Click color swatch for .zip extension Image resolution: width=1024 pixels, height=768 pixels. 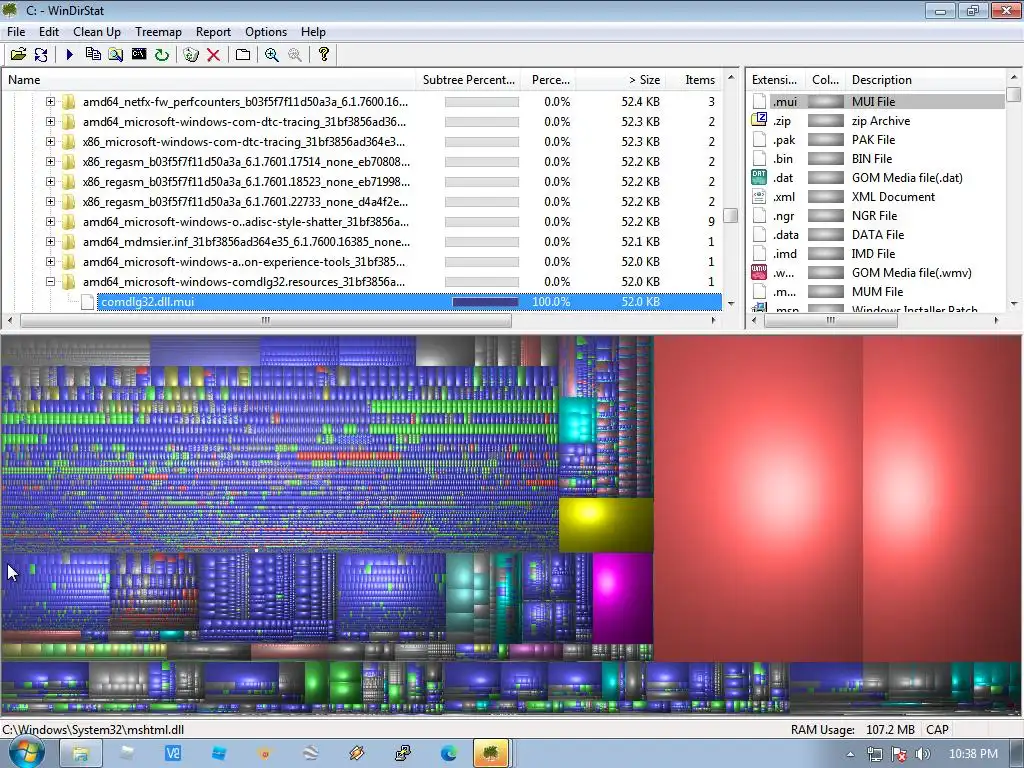[x=825, y=120]
